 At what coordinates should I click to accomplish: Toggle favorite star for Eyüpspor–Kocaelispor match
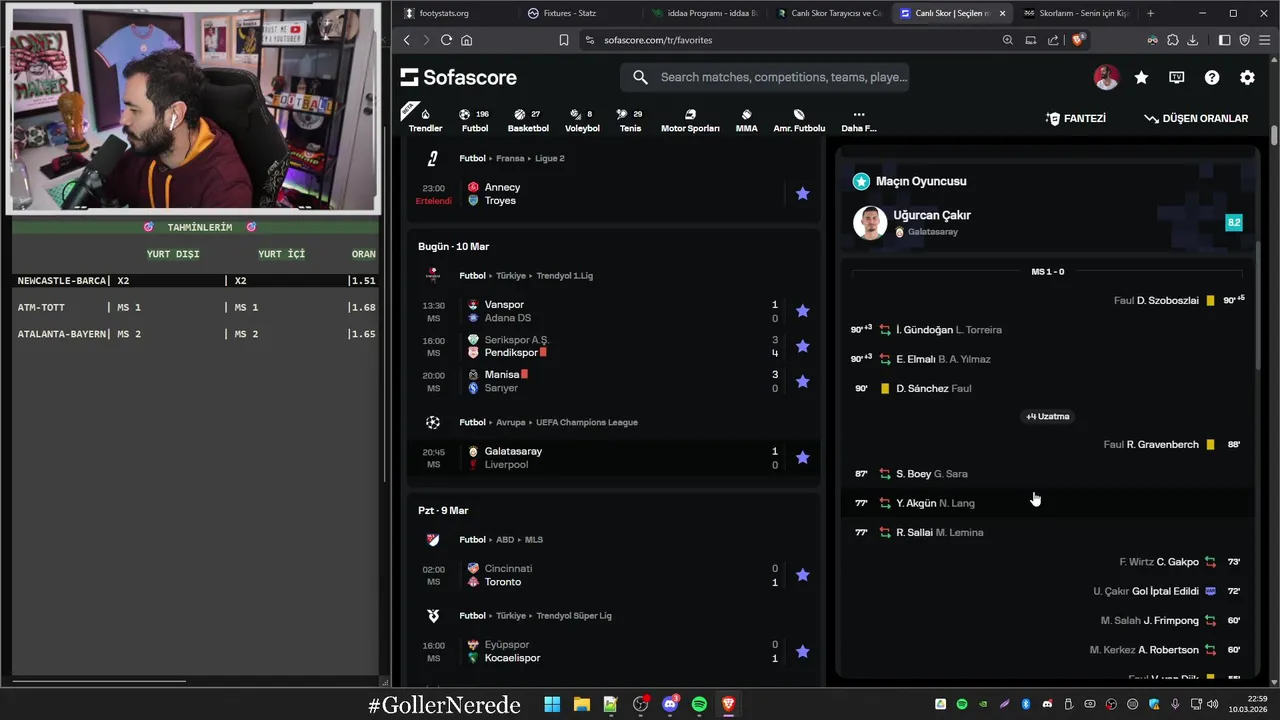tap(802, 652)
